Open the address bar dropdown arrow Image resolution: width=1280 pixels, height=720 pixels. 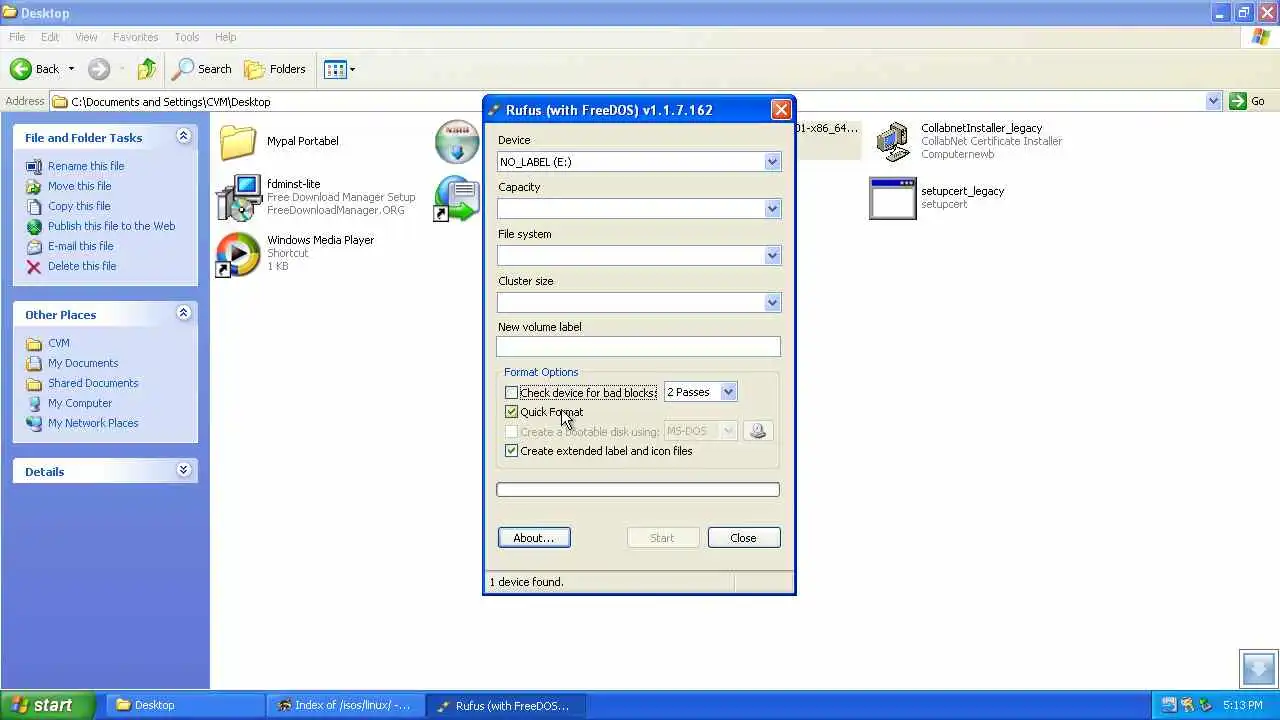pyautogui.click(x=1213, y=101)
